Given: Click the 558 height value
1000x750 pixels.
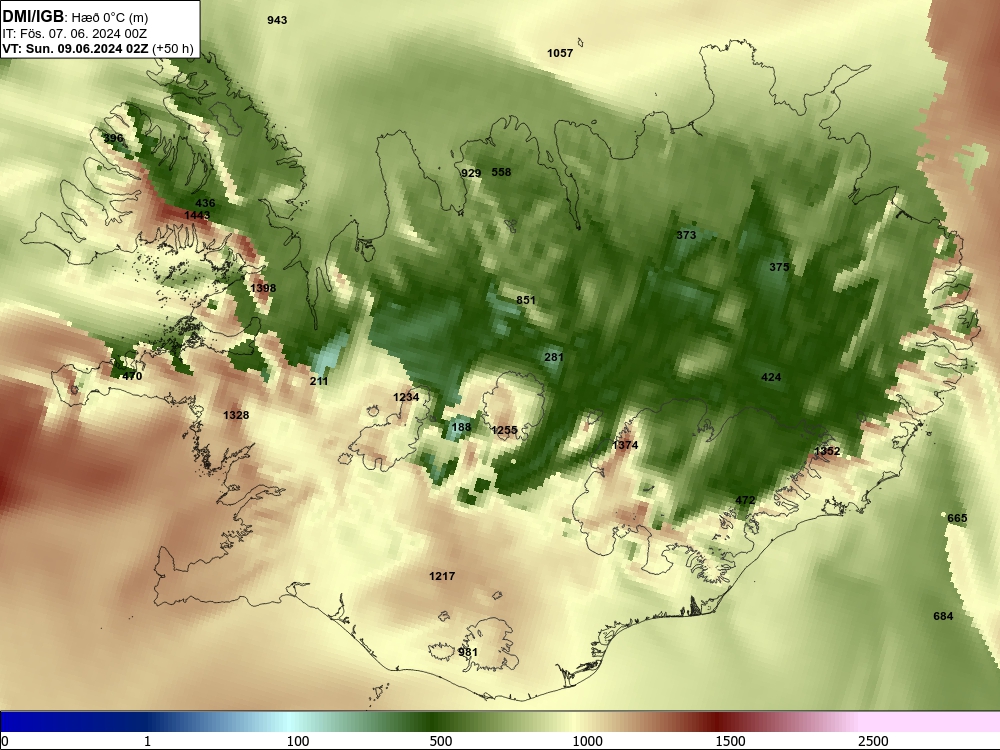Looking at the screenshot, I should (x=501, y=172).
